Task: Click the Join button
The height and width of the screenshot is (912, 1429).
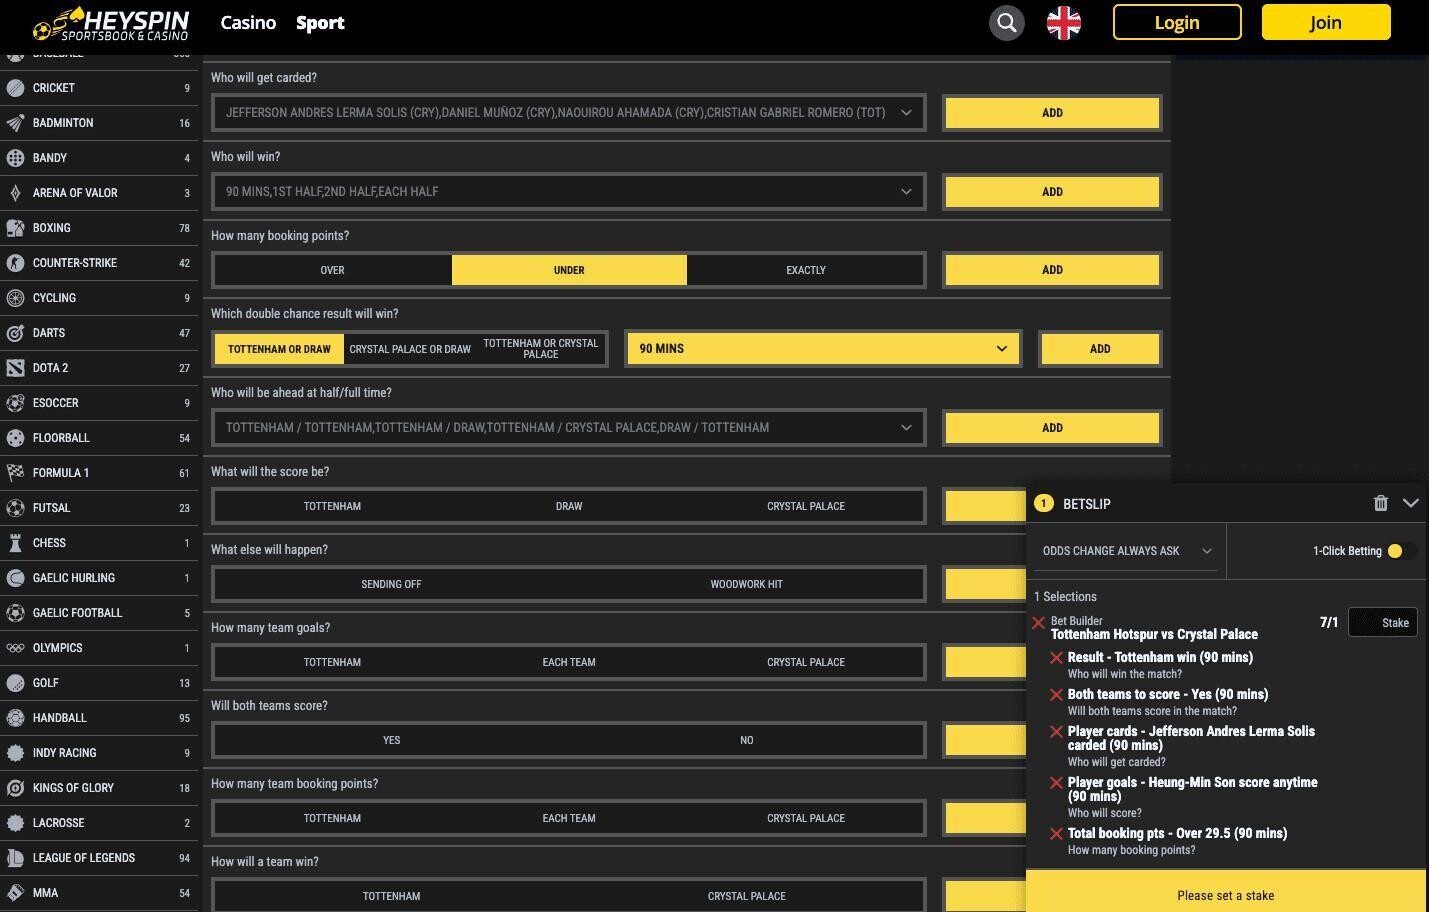Action: pos(1326,22)
